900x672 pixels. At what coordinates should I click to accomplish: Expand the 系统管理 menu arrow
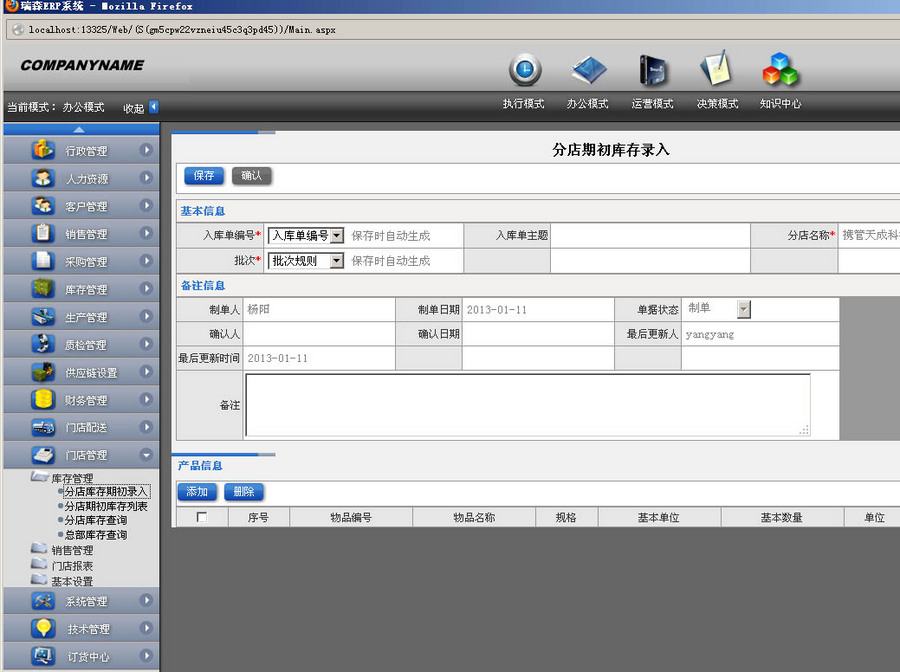tap(146, 601)
